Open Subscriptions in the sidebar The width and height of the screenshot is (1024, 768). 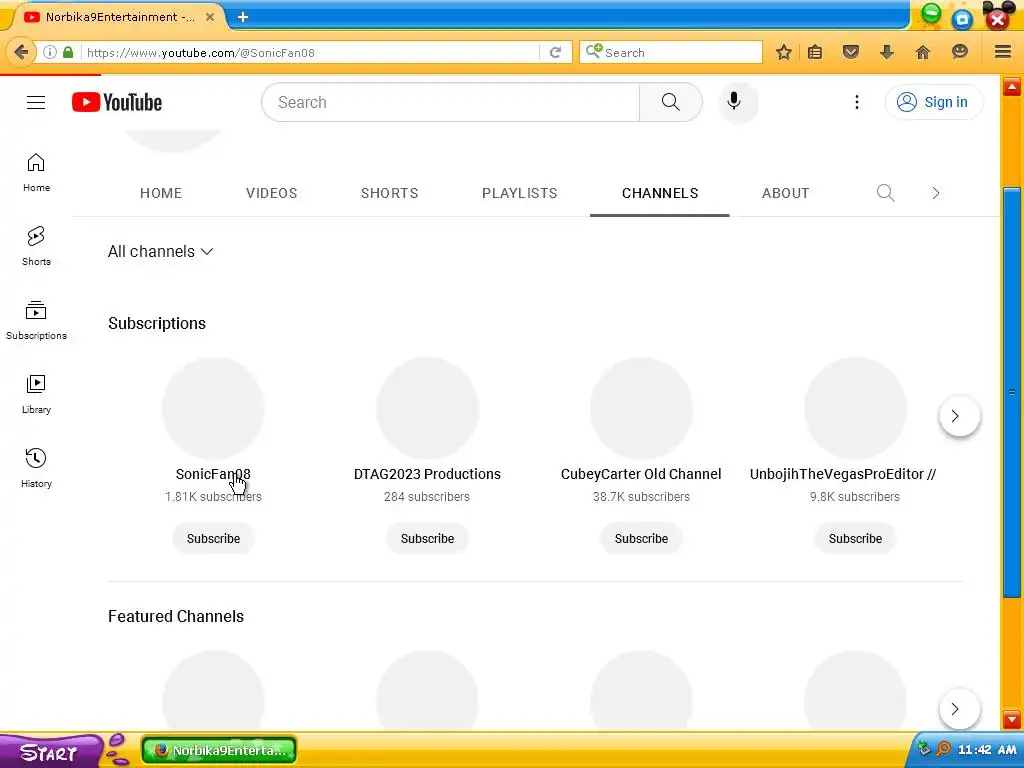click(x=36, y=320)
